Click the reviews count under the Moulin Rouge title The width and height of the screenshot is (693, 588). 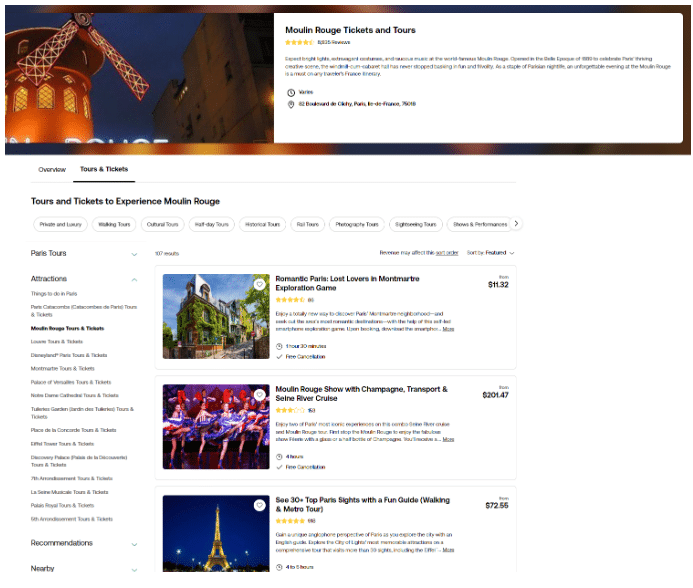point(334,42)
